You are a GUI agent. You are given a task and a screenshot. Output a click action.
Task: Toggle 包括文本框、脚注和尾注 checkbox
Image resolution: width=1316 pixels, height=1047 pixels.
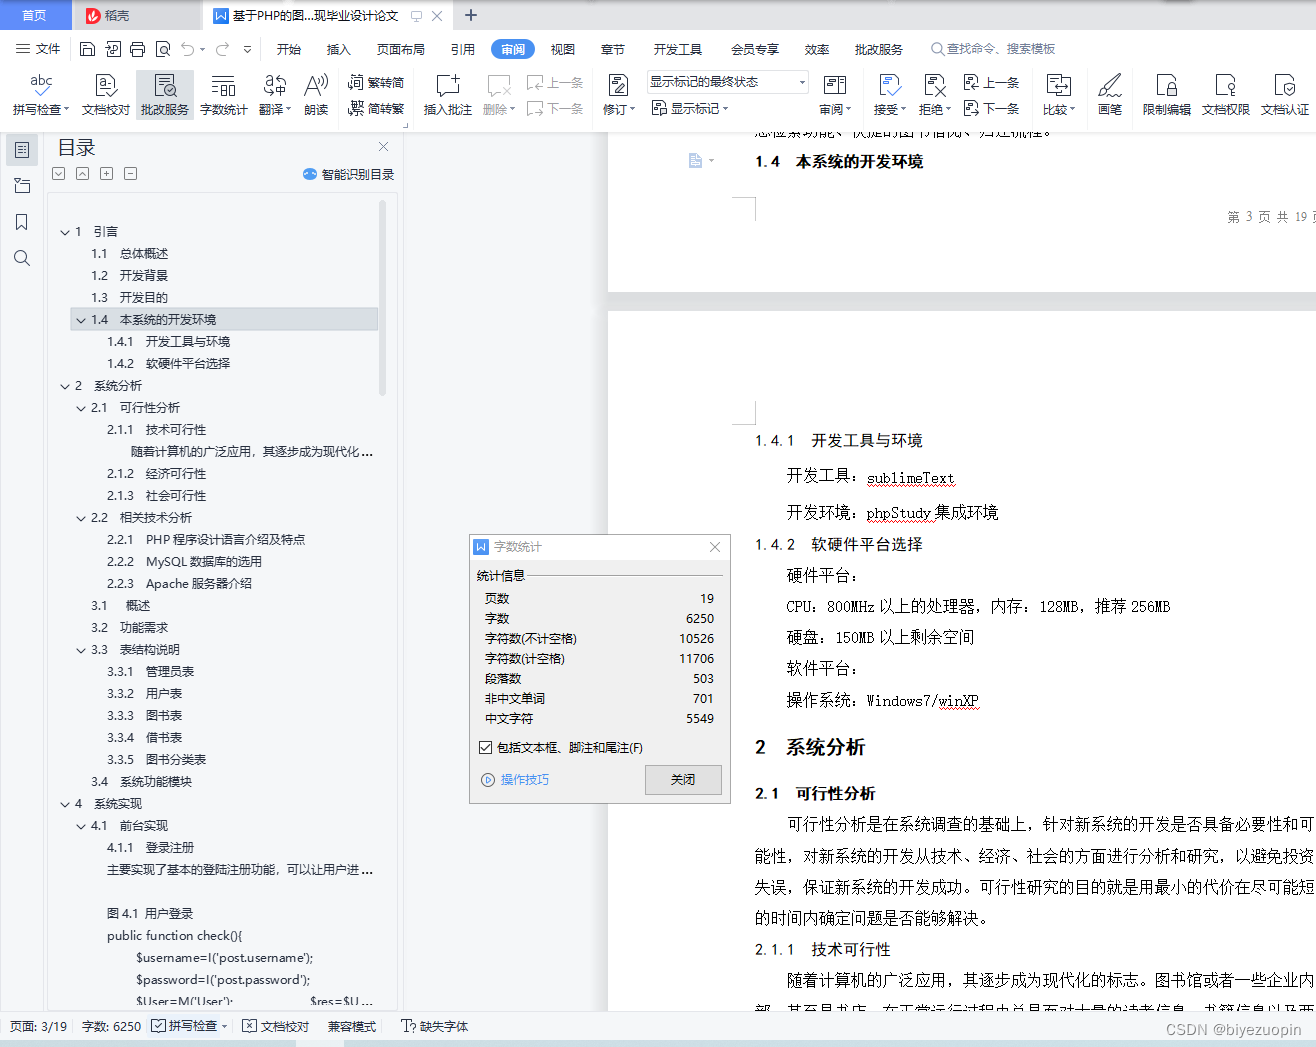486,747
